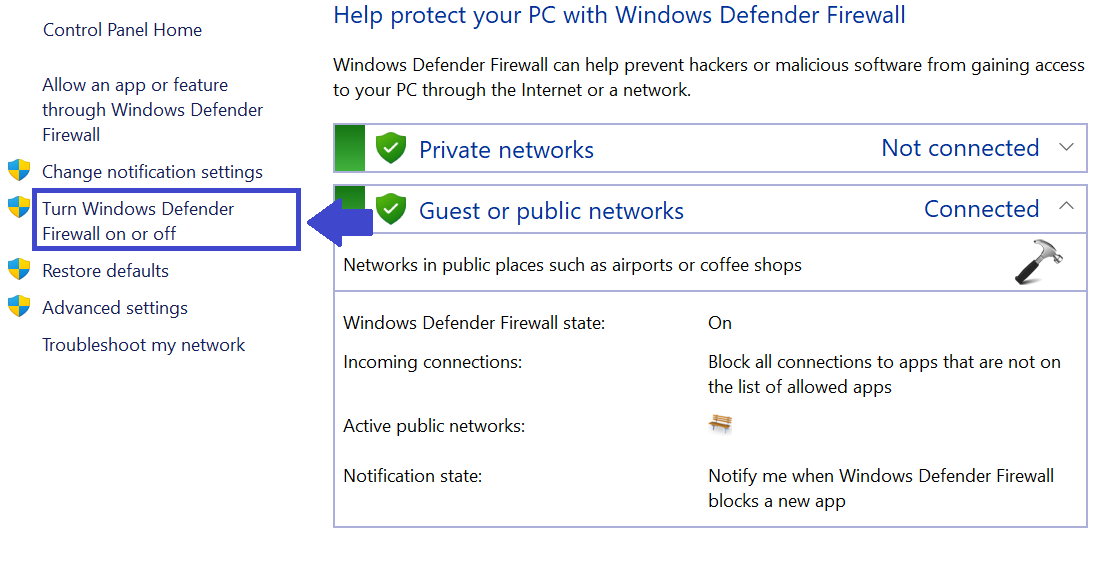Click the park bench active network icon

pyautogui.click(x=720, y=424)
